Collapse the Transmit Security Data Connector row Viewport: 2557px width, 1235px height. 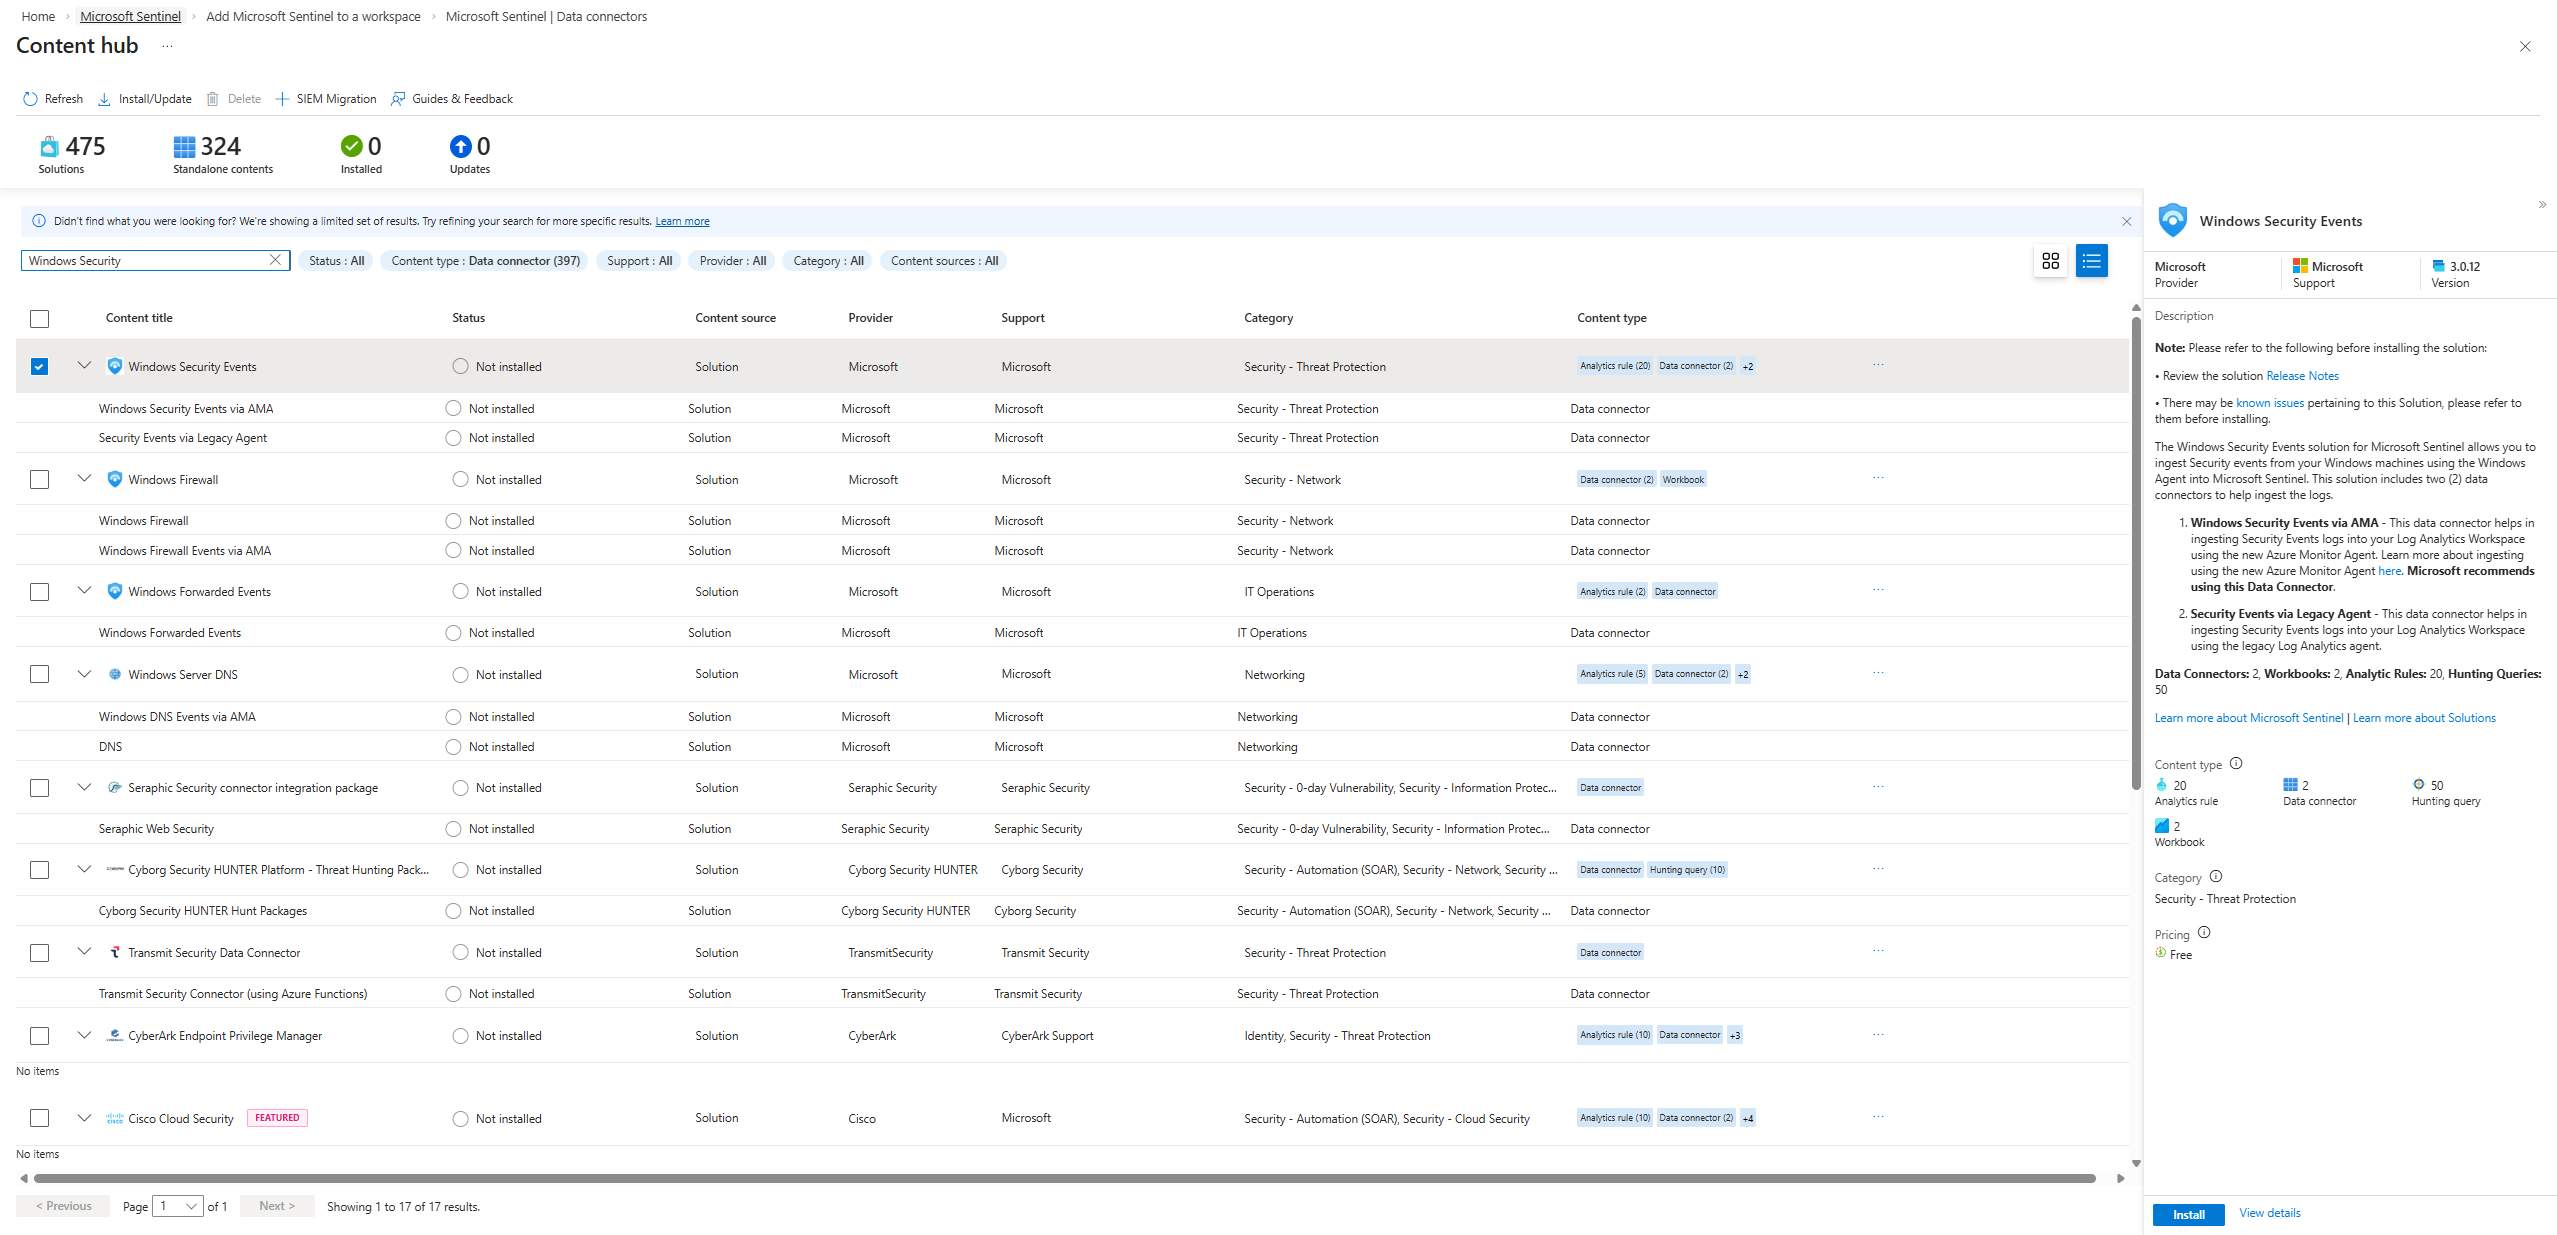(84, 952)
